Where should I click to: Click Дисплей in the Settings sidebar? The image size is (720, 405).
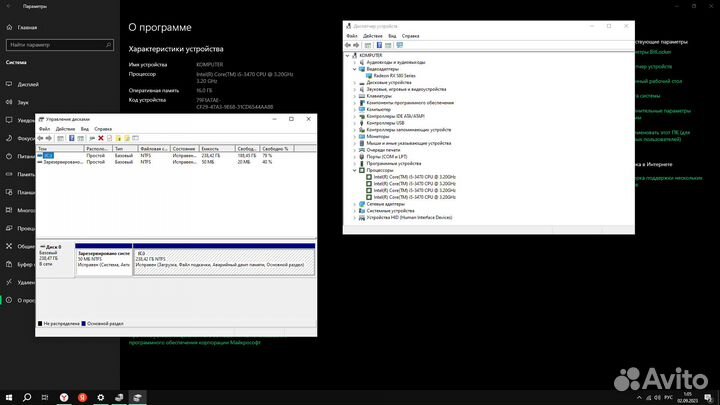coord(28,84)
